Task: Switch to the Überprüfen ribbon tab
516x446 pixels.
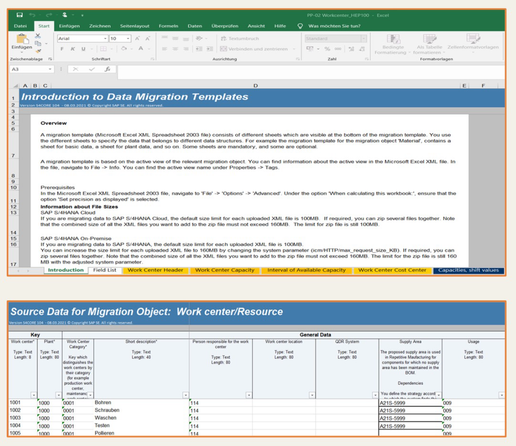Action: click(225, 26)
